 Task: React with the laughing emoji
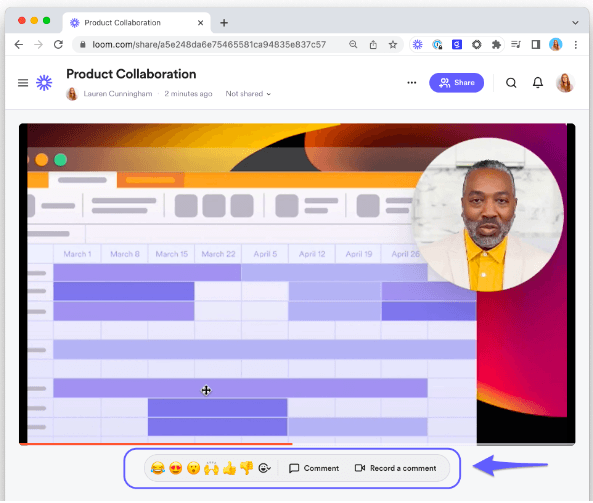tap(157, 468)
